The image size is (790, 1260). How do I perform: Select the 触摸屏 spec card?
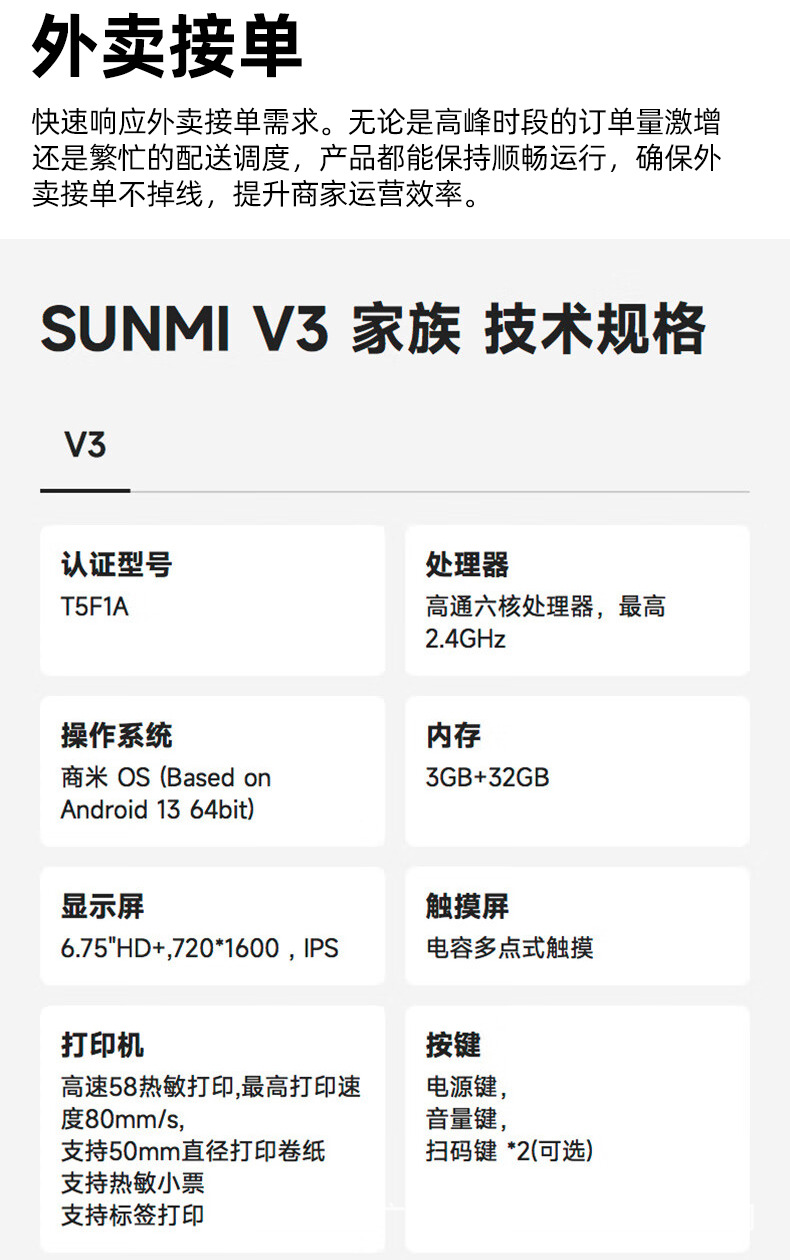577,926
